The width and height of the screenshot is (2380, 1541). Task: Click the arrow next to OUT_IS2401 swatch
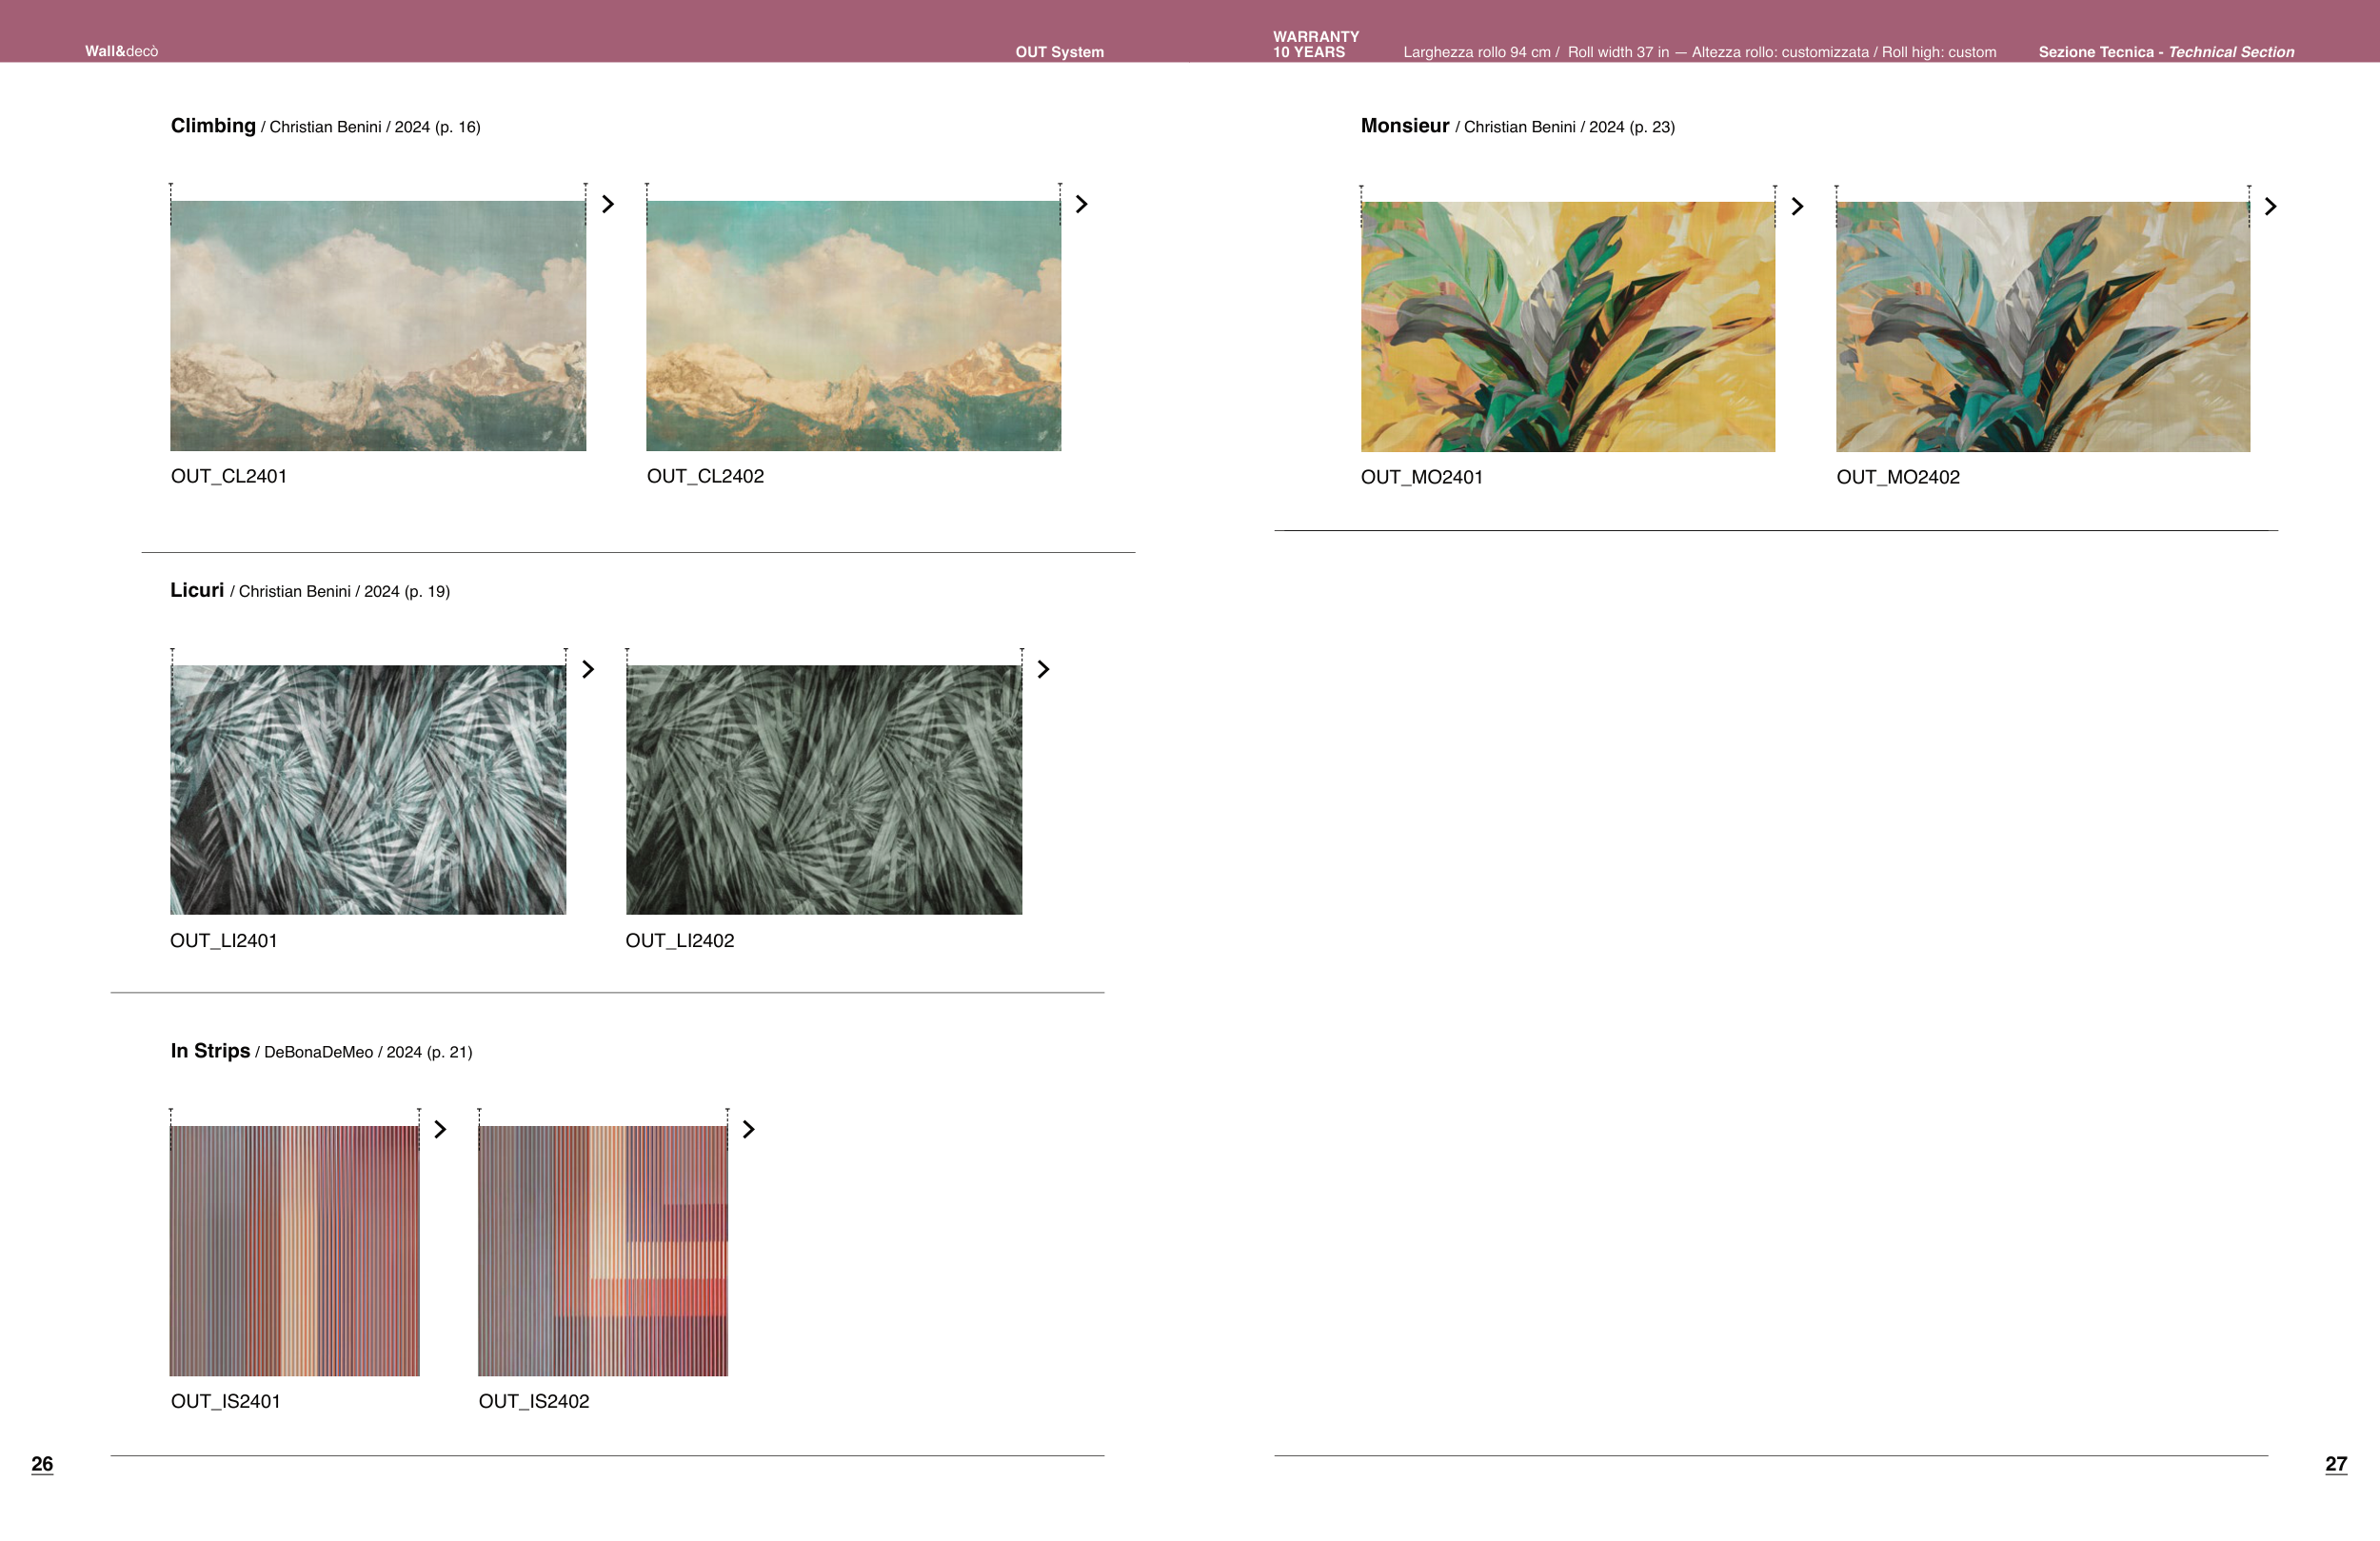coord(440,1129)
